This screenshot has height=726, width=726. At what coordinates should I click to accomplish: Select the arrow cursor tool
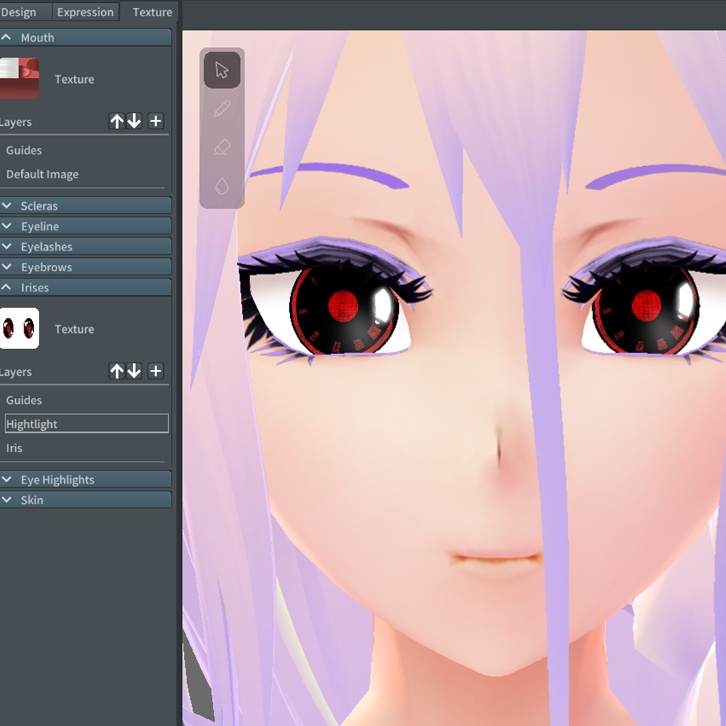[222, 70]
